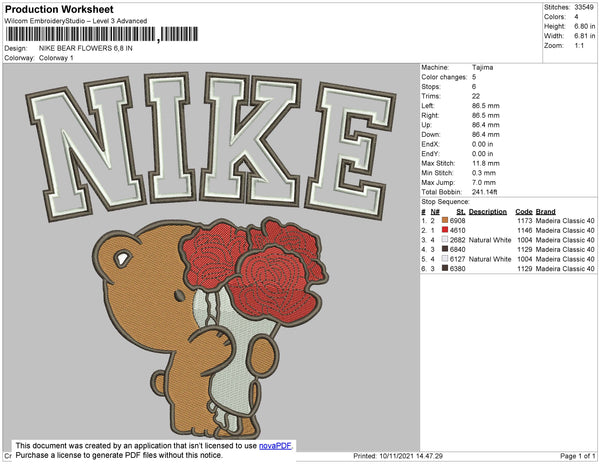Click the 'Colorway 1' value
The width and height of the screenshot is (600, 464).
56,58
